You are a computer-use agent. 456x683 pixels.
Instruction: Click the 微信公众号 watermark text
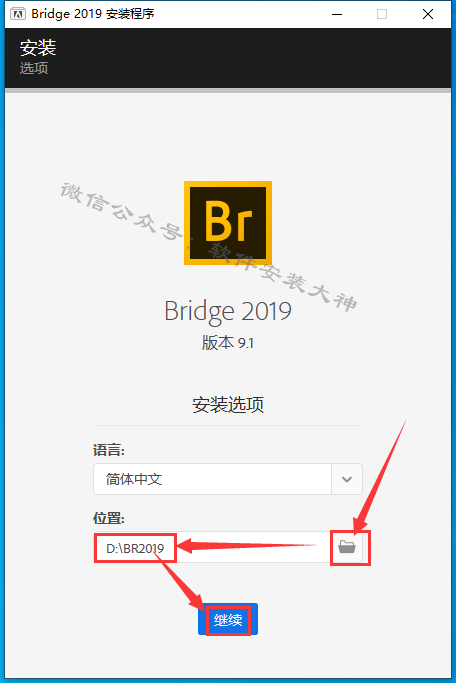(121, 212)
